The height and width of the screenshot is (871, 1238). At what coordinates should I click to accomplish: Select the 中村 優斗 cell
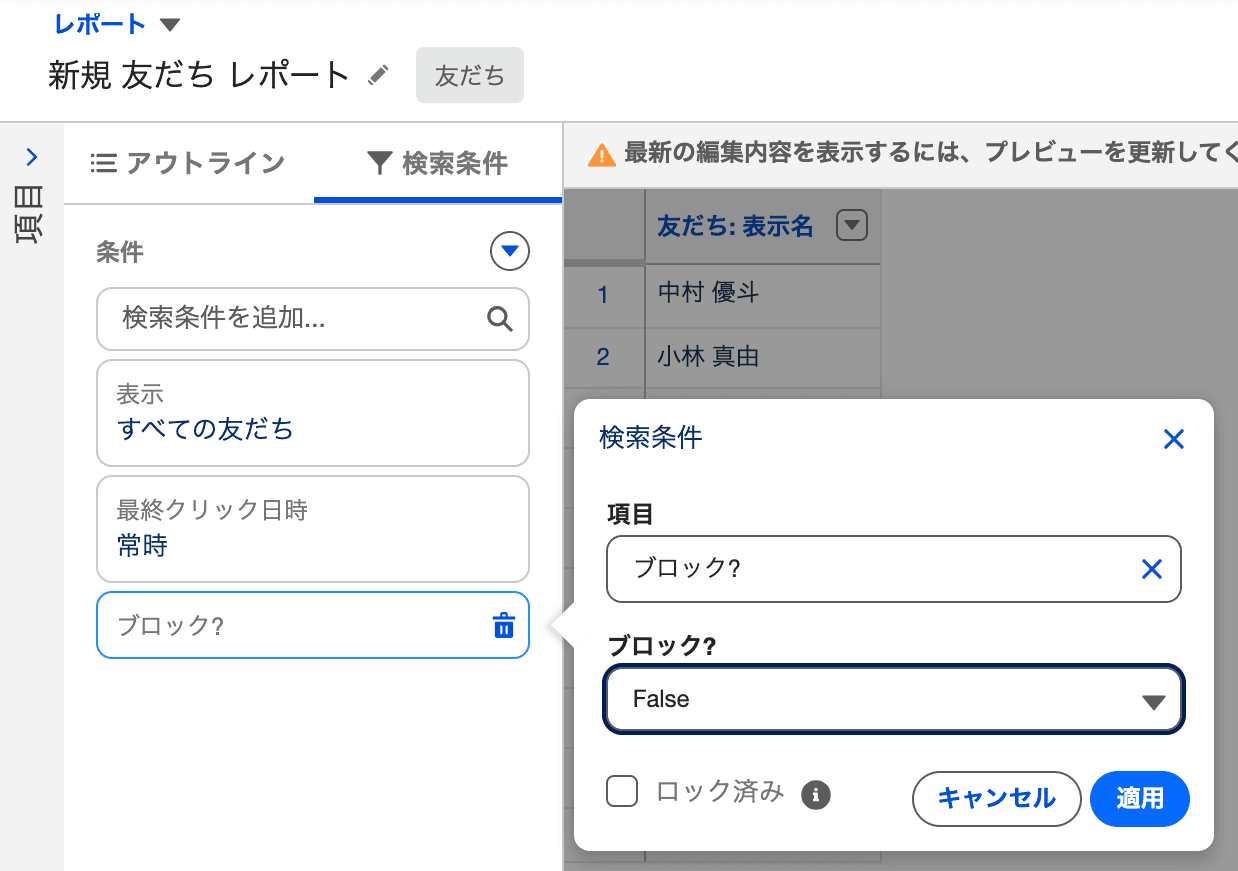(x=763, y=294)
